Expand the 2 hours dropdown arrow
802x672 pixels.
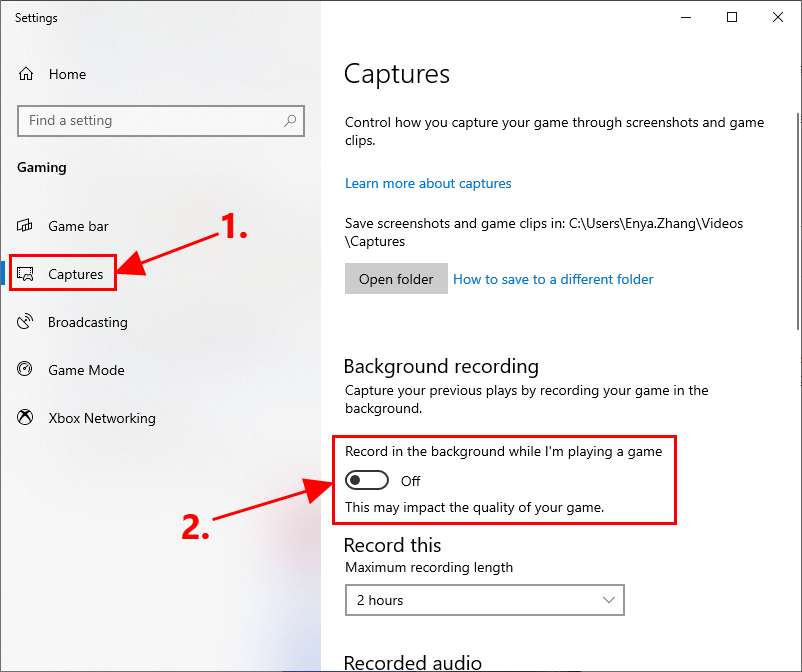click(608, 600)
